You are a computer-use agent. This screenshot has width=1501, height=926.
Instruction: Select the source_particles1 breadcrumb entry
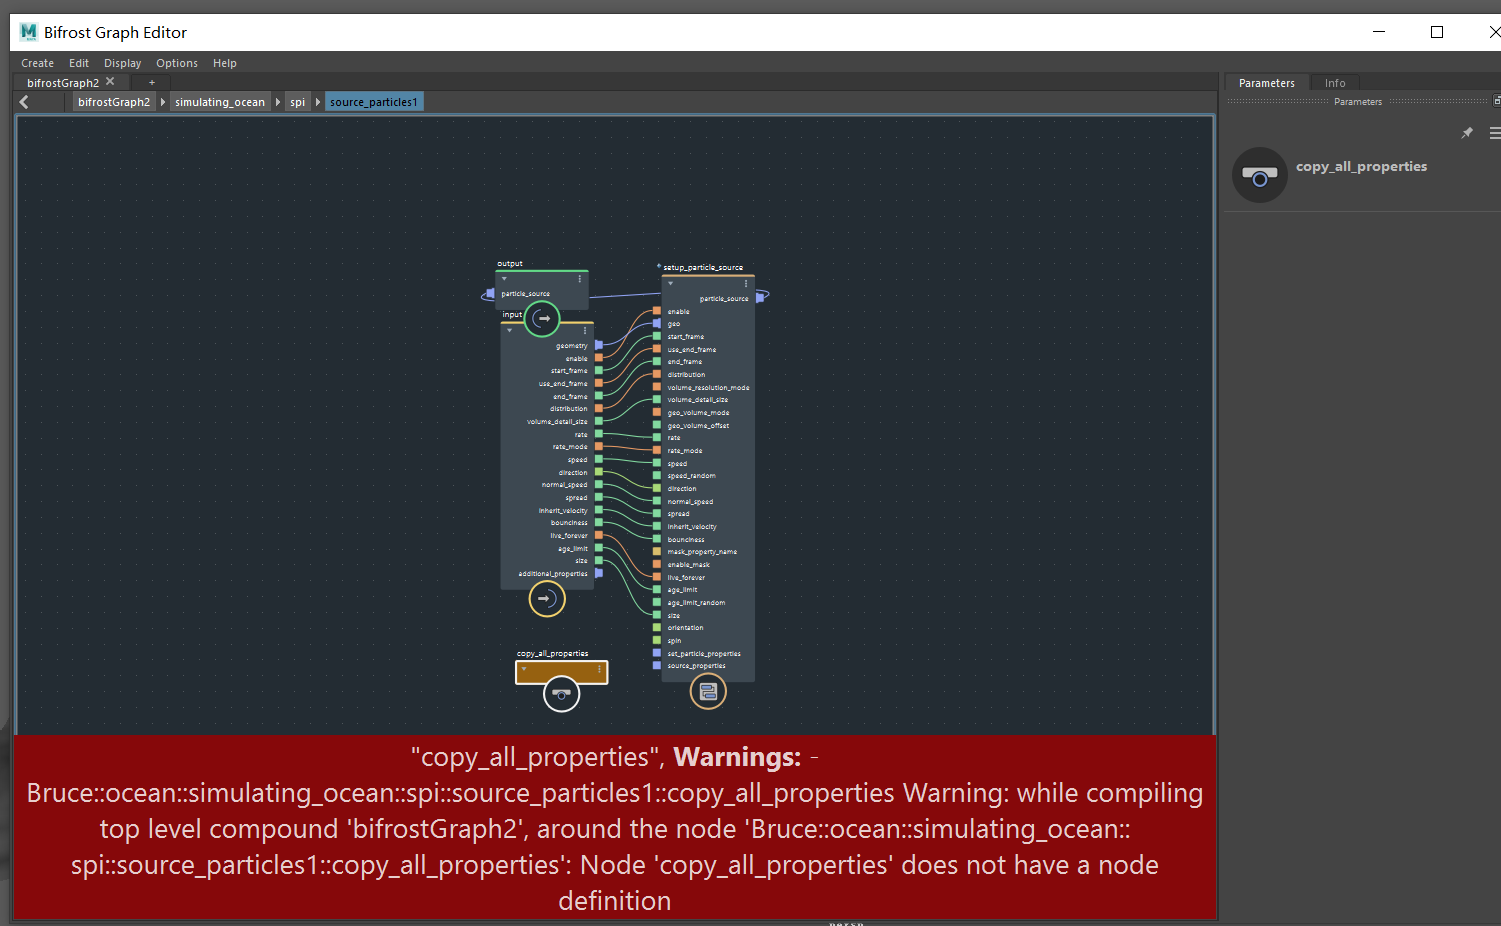click(374, 101)
